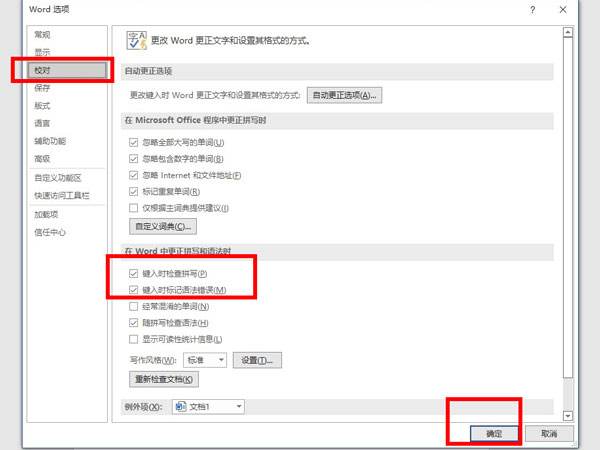The width and height of the screenshot is (600, 450).
Task: Uncheck 键入时标记语法错误(M)
Action: [x=133, y=290]
